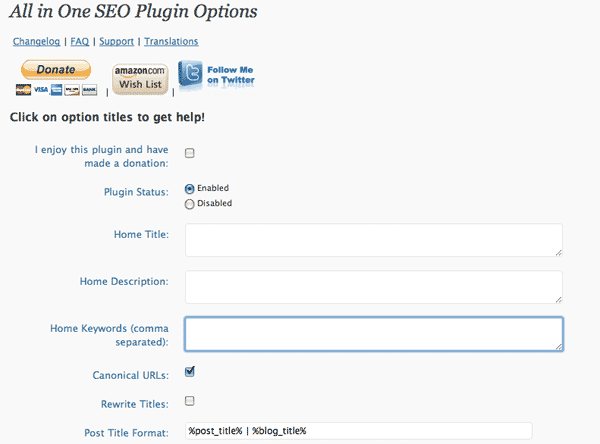Screen dimensions: 600x444
Task: Click the Home Keywords text area
Action: (373, 334)
